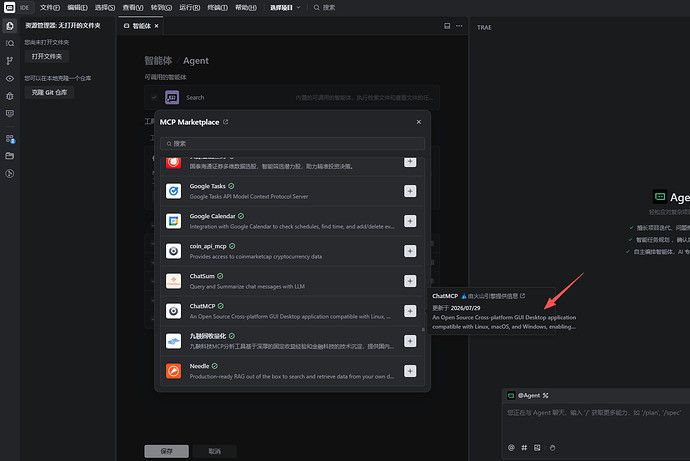Add Needle MCP server

point(410,371)
